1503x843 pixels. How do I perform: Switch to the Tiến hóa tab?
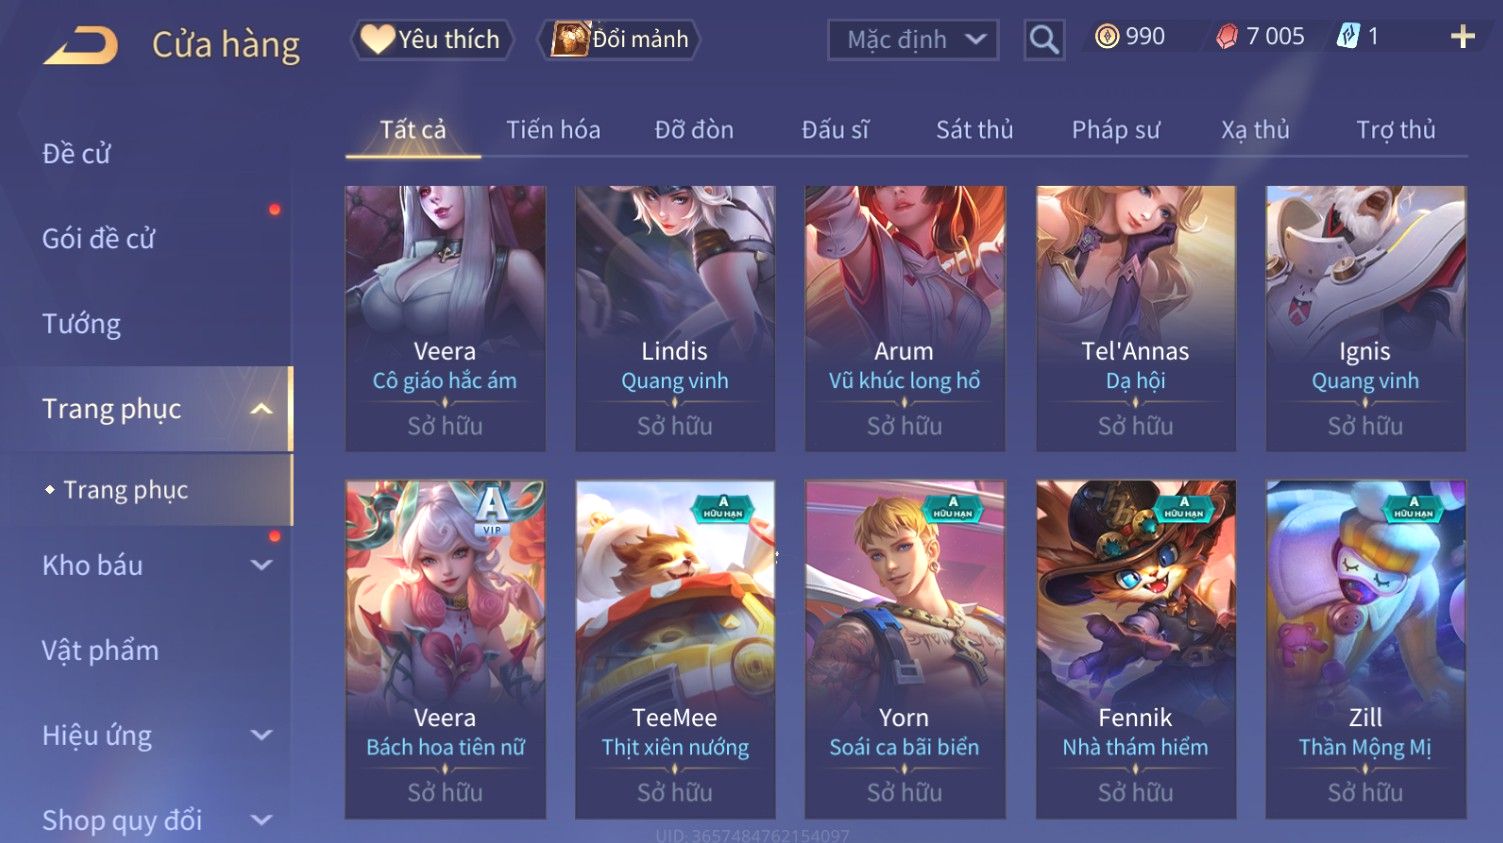pyautogui.click(x=553, y=130)
